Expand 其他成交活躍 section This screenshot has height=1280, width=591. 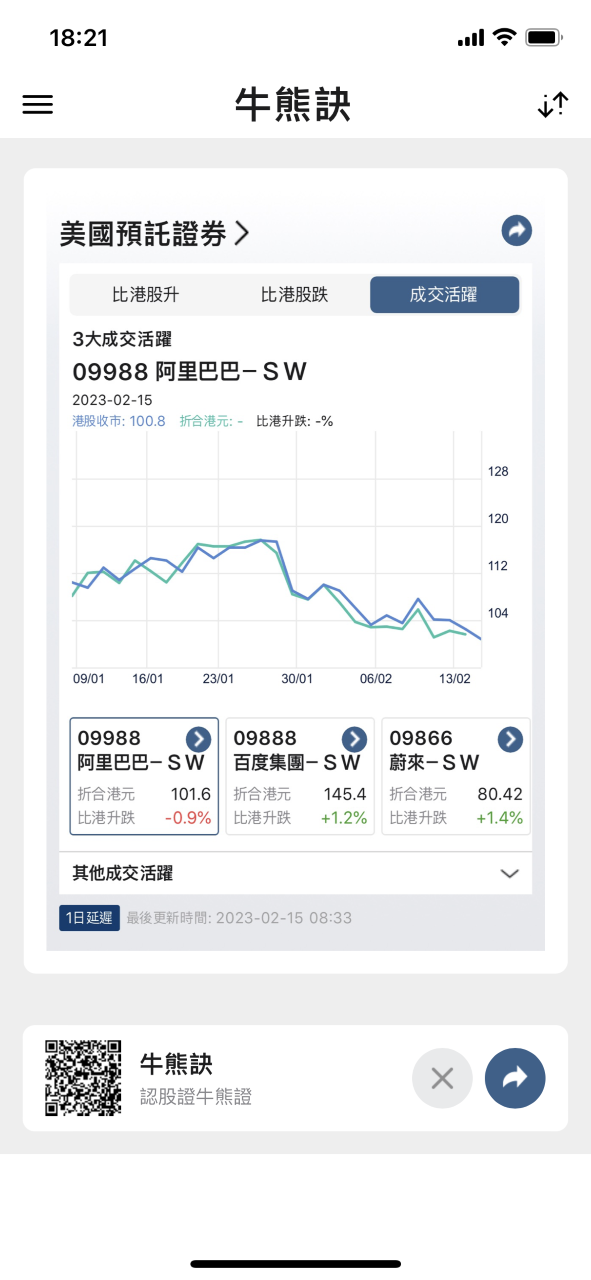[x=296, y=873]
